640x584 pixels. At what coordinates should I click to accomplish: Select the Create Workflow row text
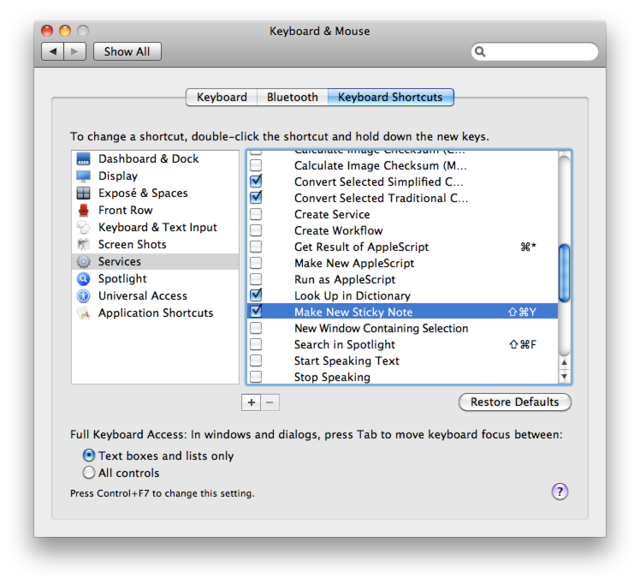tap(338, 231)
